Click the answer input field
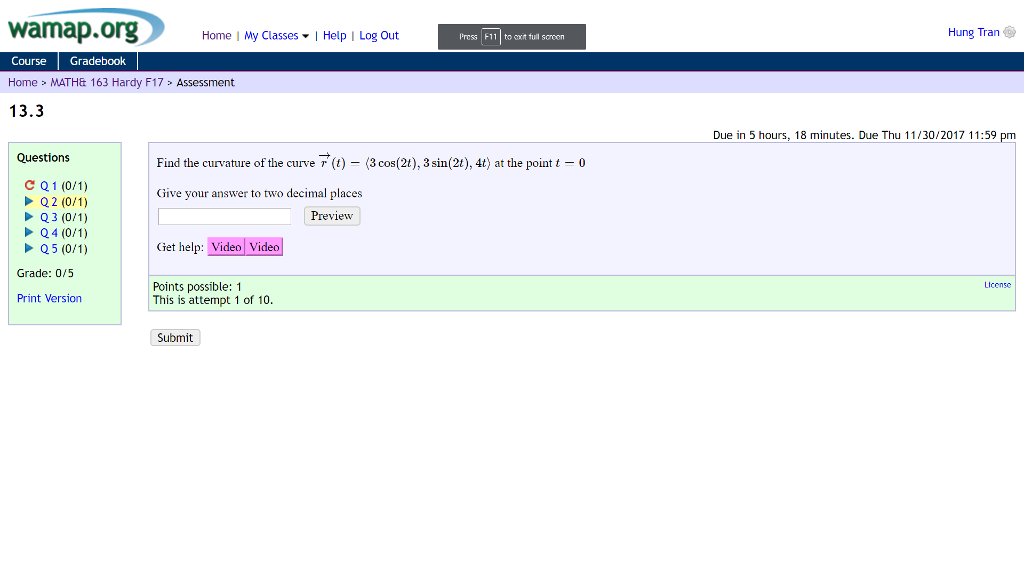Screen dimensions: 1024x576 coord(224,216)
